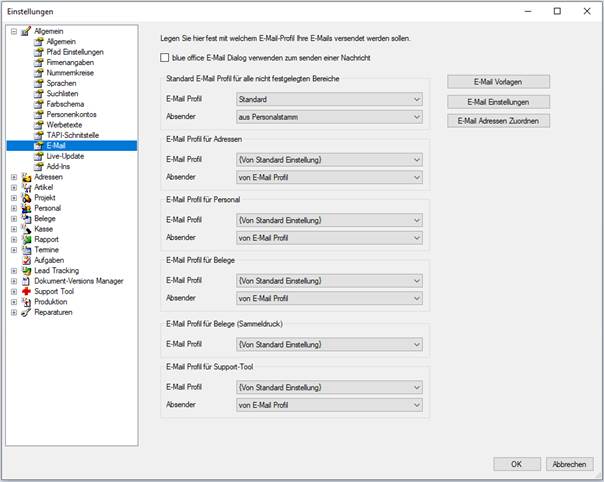Open the E-Mail Einstellungen button

[498, 102]
